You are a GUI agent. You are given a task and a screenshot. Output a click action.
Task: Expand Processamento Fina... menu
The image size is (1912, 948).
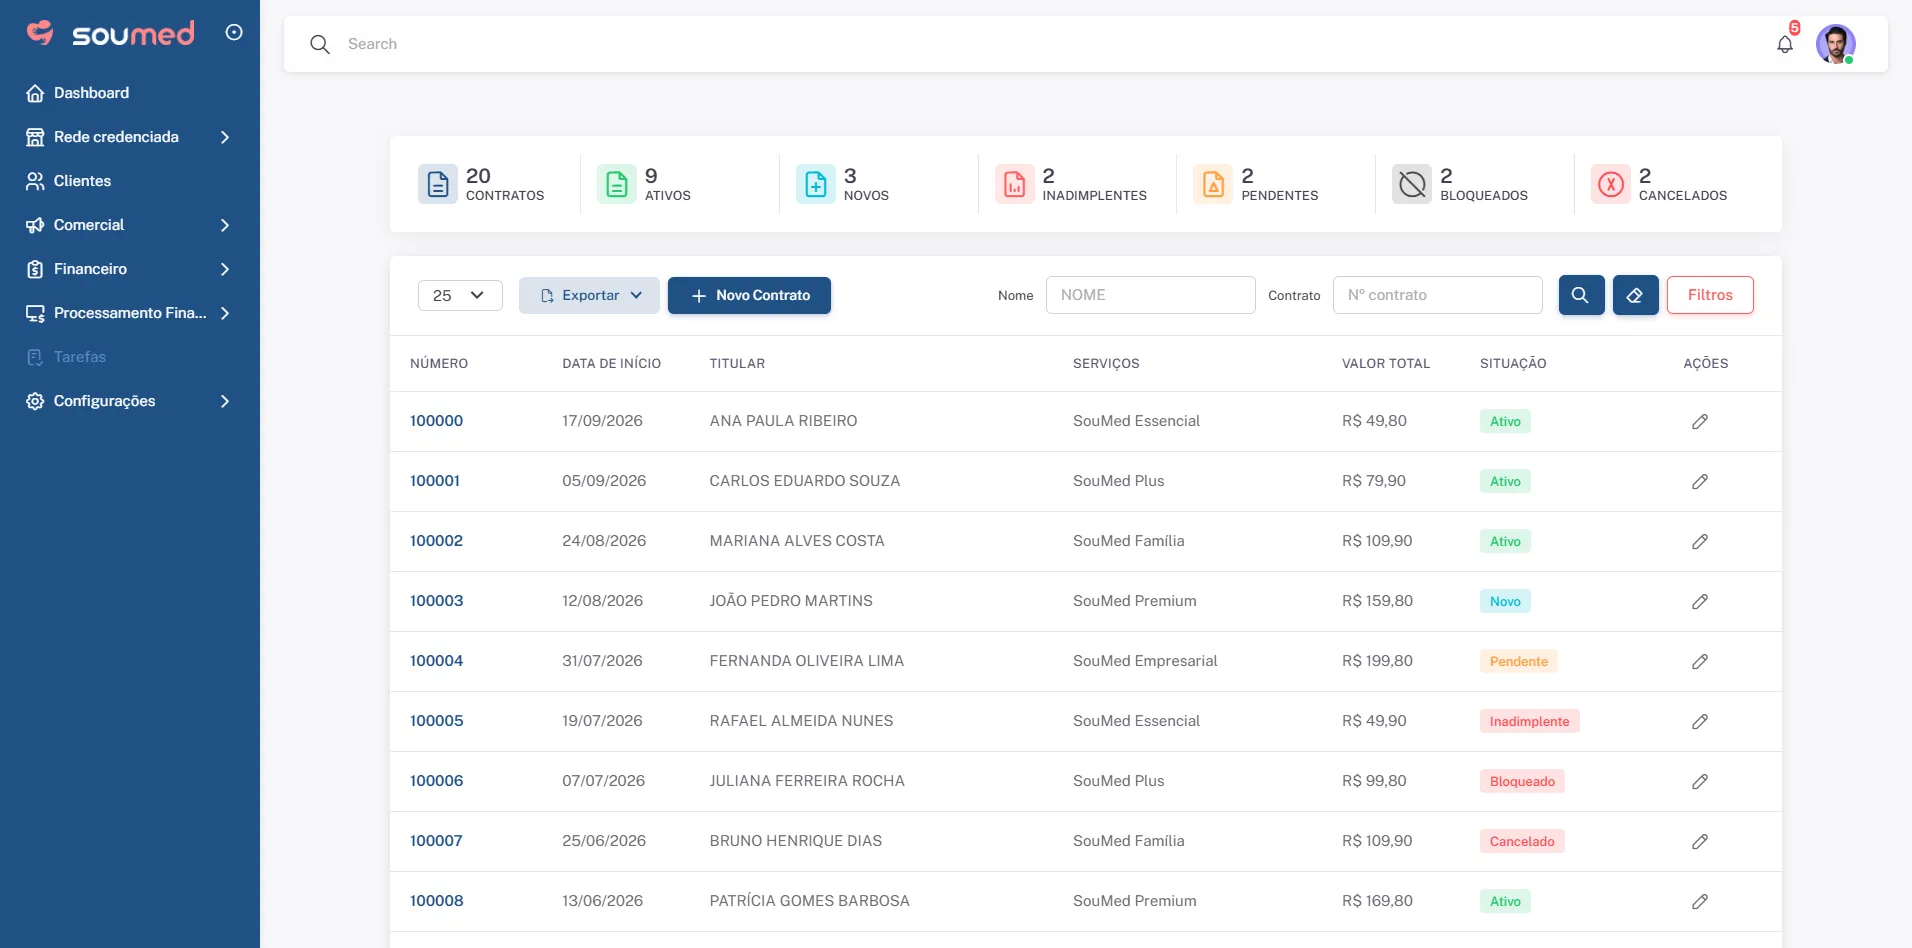(x=130, y=313)
